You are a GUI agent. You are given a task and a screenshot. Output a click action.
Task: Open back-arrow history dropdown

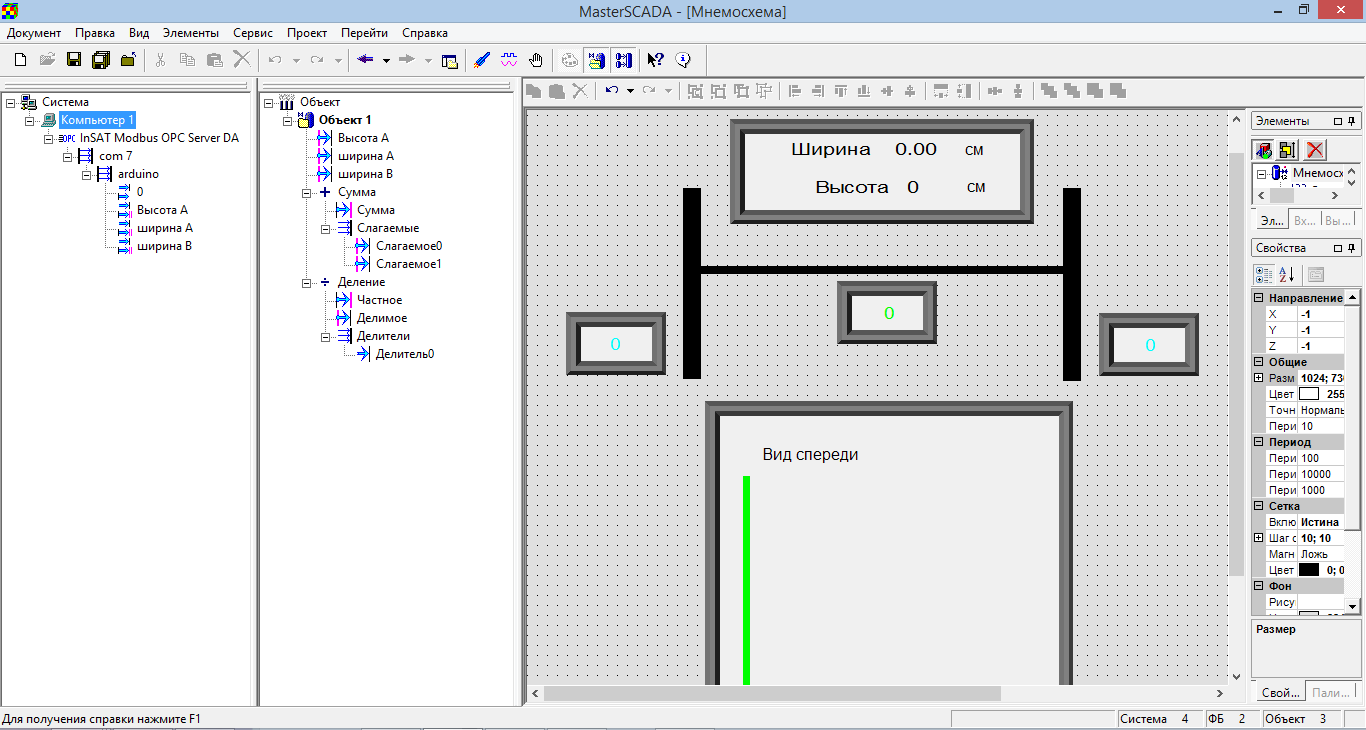click(x=386, y=60)
